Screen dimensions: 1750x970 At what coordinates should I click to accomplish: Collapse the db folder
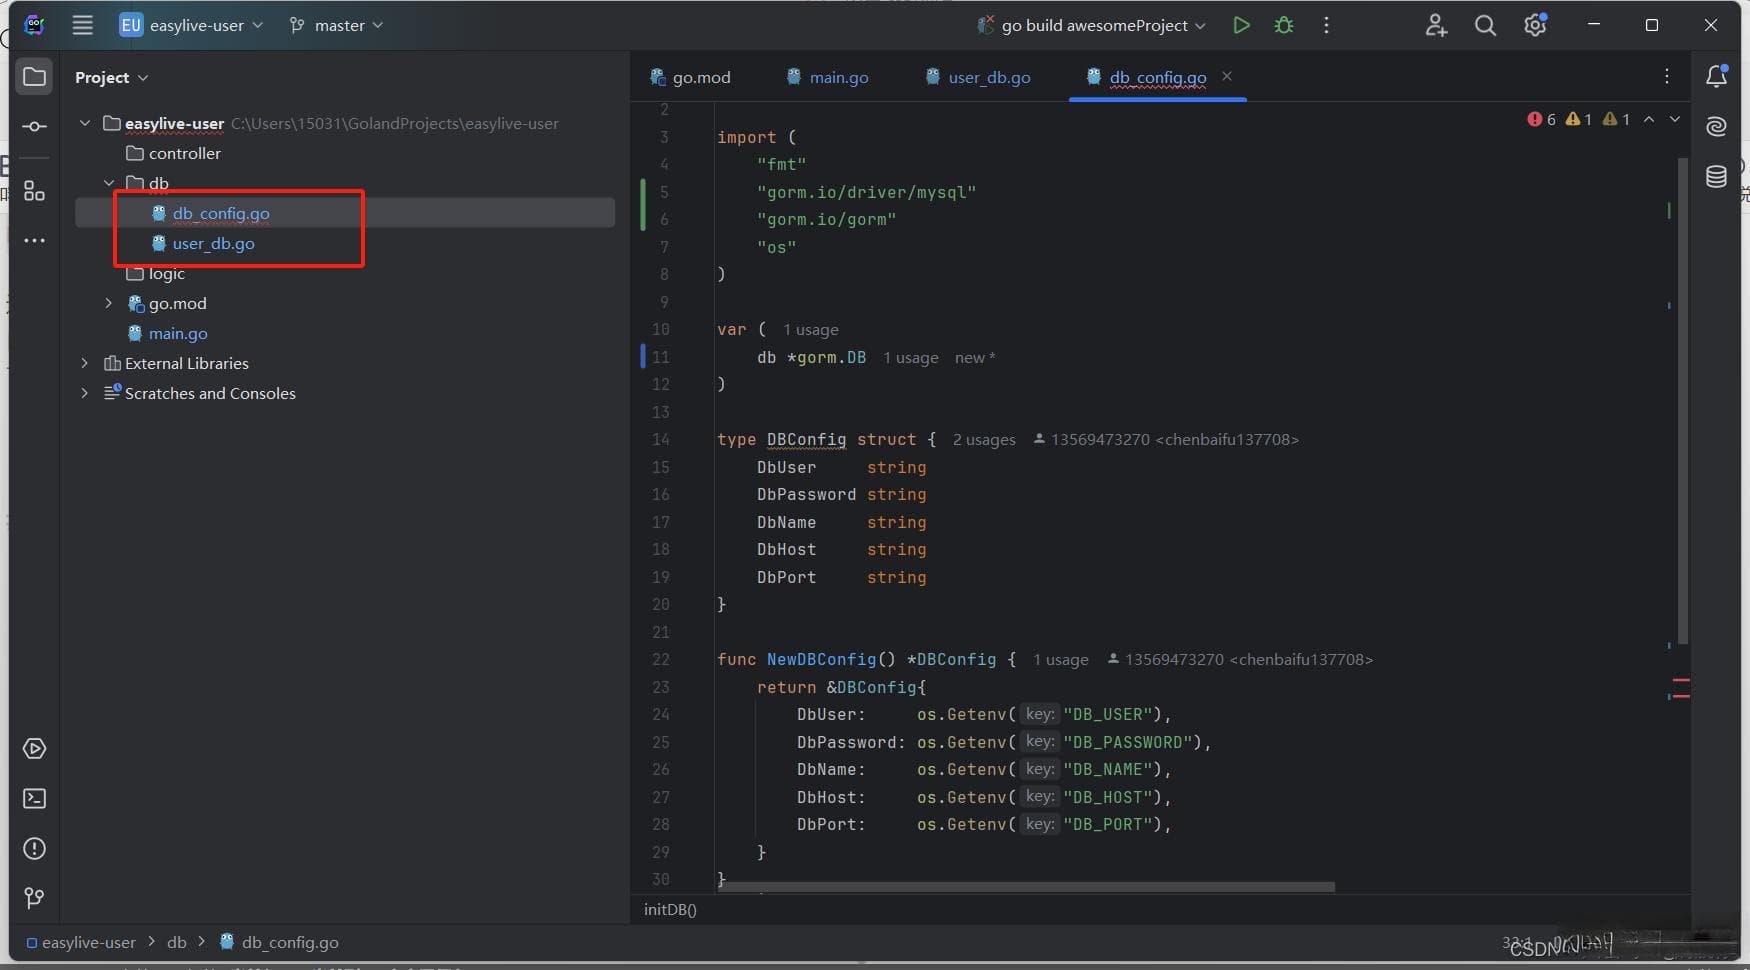tap(109, 183)
